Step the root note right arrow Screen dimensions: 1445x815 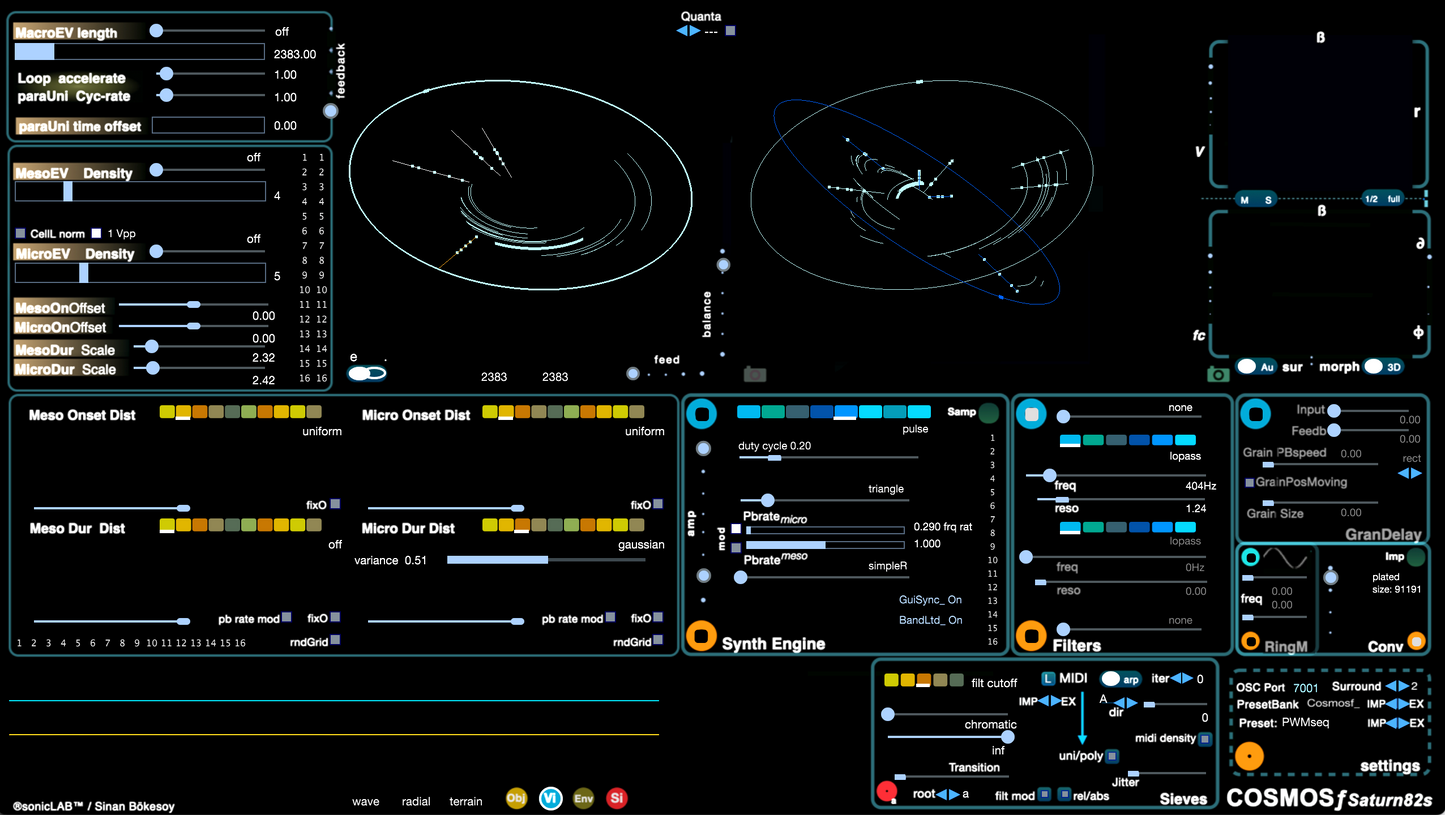point(954,795)
